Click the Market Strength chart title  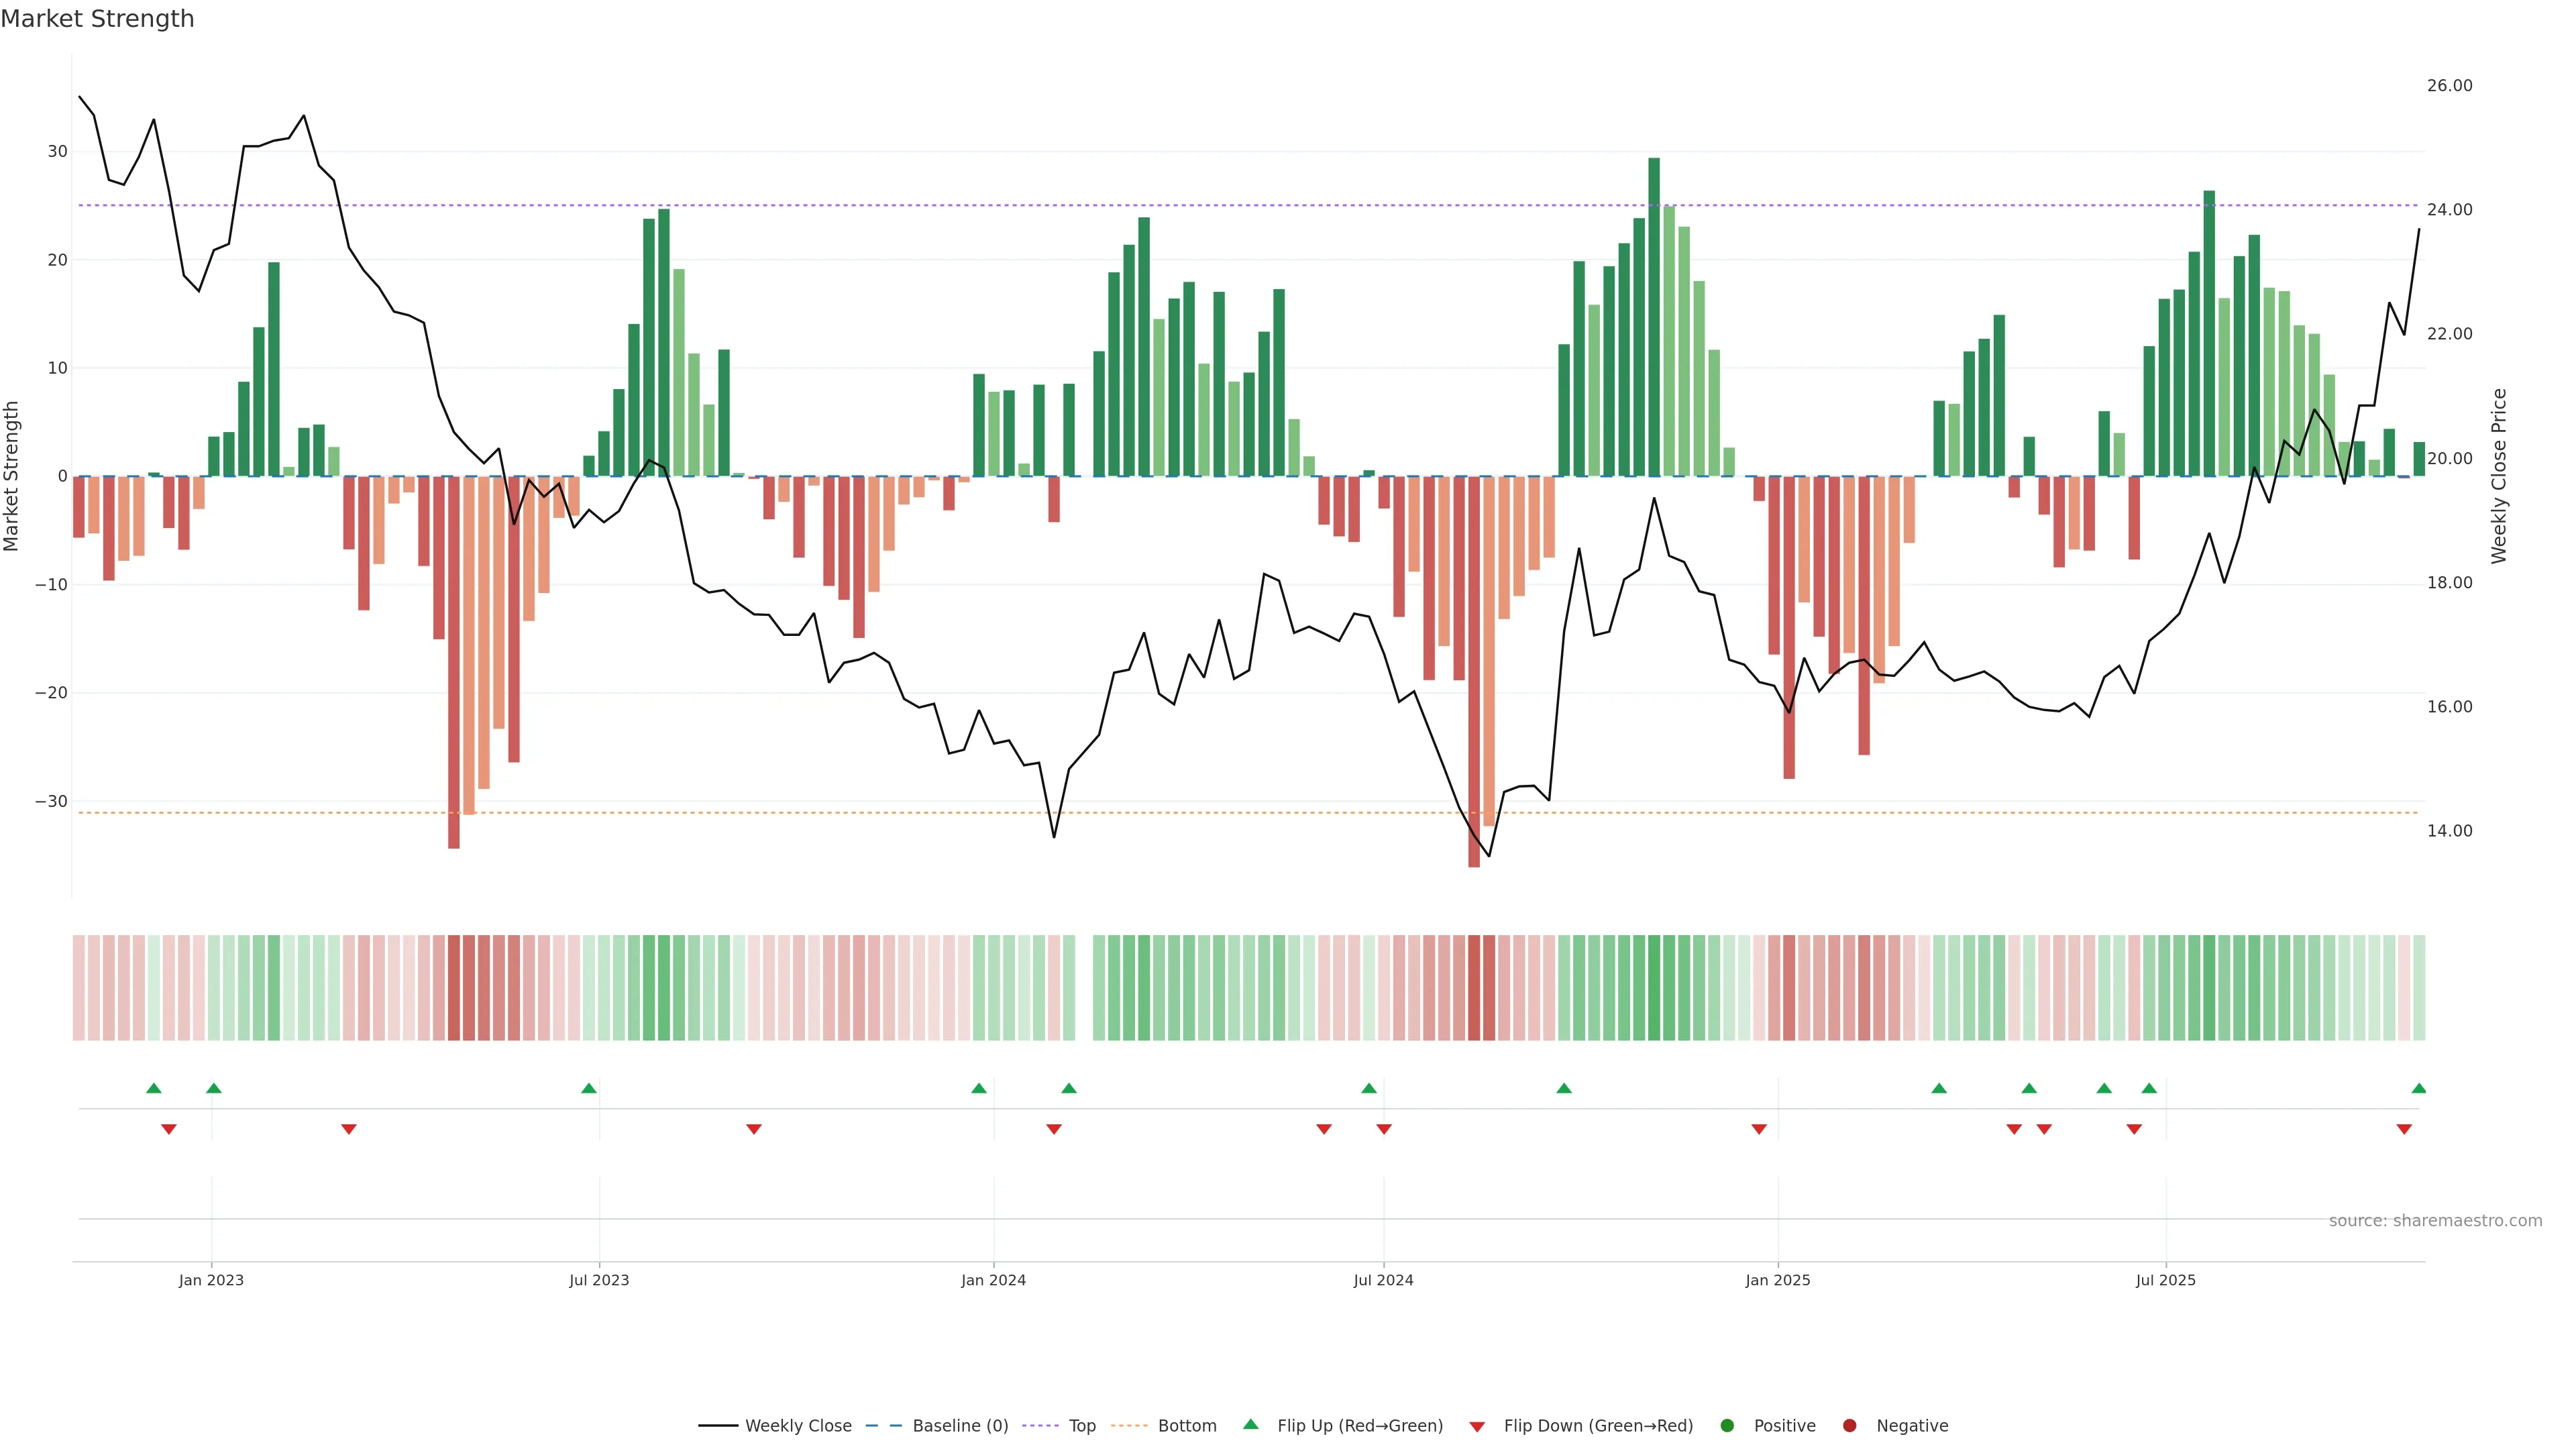(97, 19)
